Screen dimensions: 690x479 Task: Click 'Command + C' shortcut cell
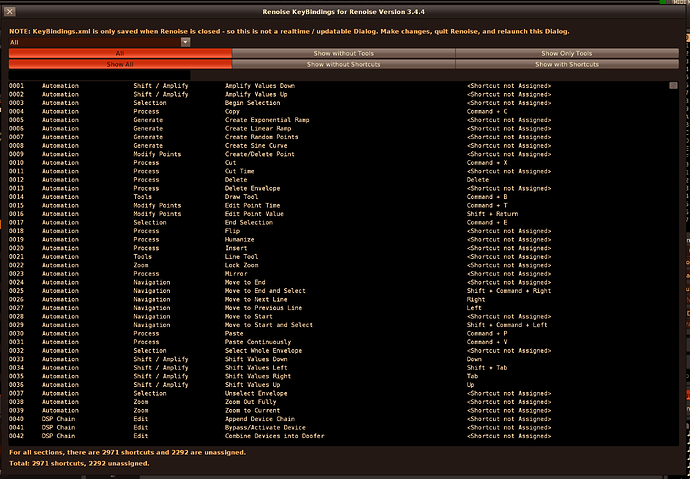(x=487, y=111)
